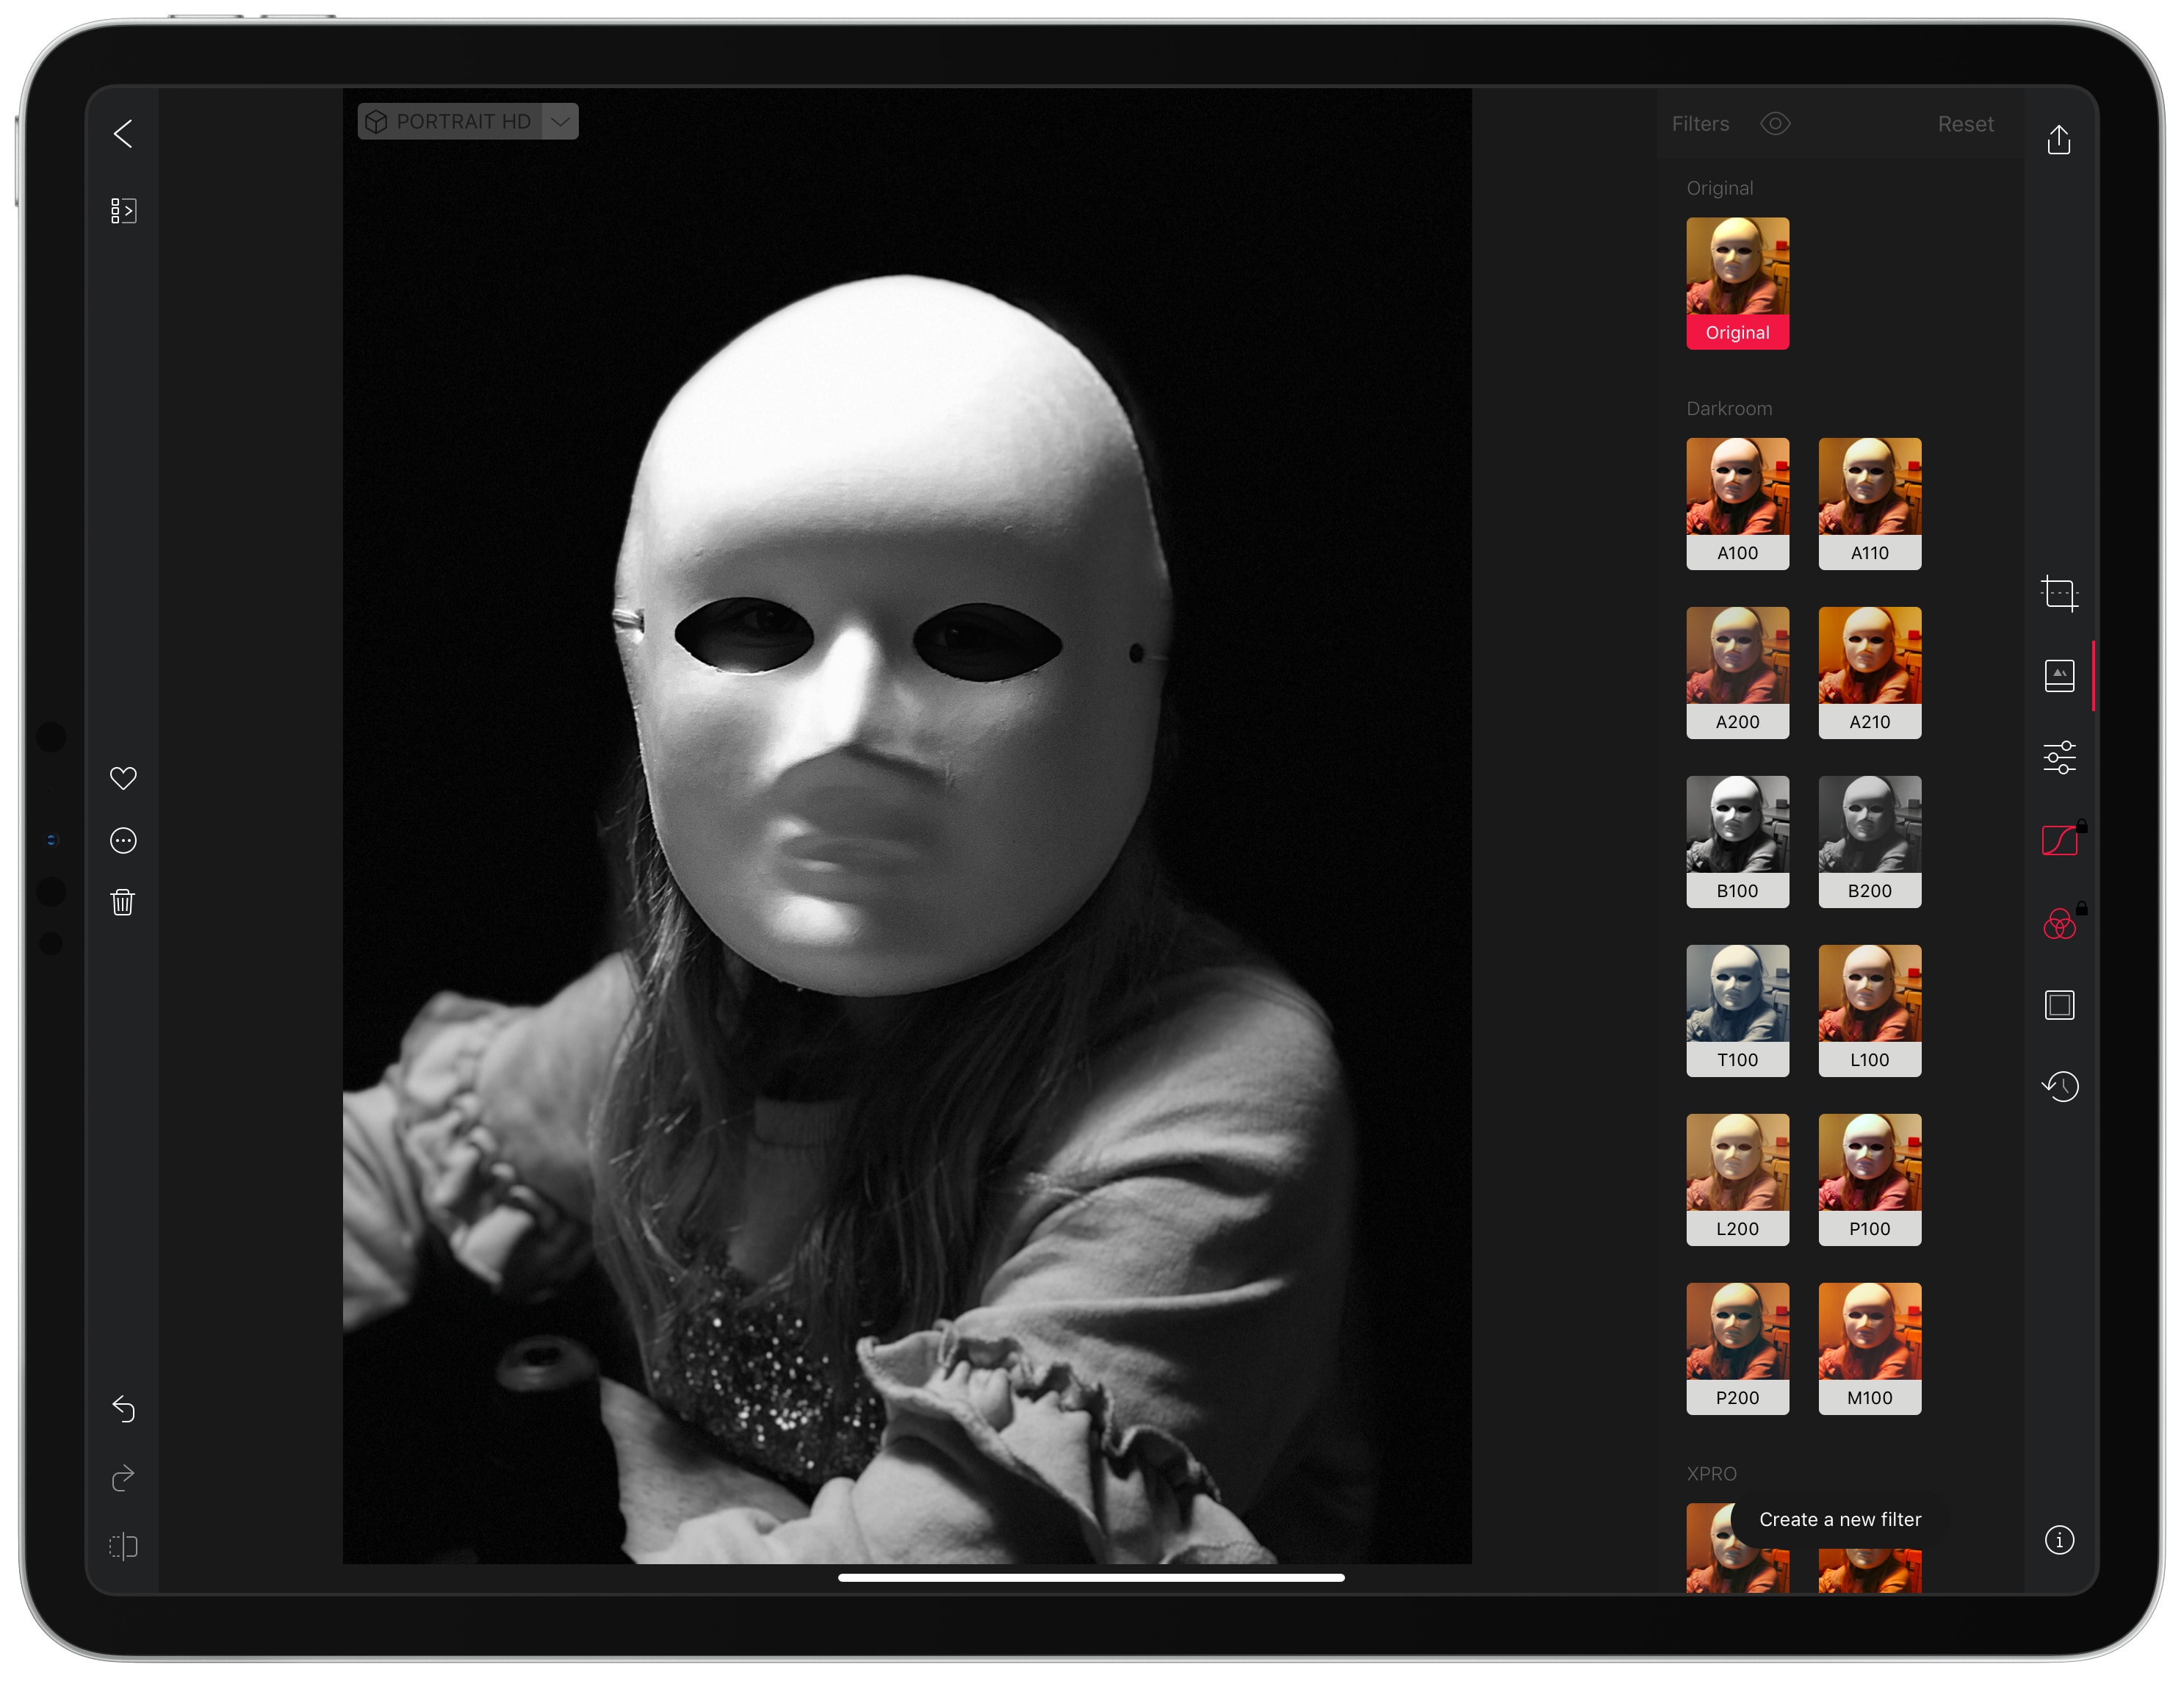This screenshot has width=2184, height=1681.
Task: Select the Crop tool
Action: coord(2059,594)
